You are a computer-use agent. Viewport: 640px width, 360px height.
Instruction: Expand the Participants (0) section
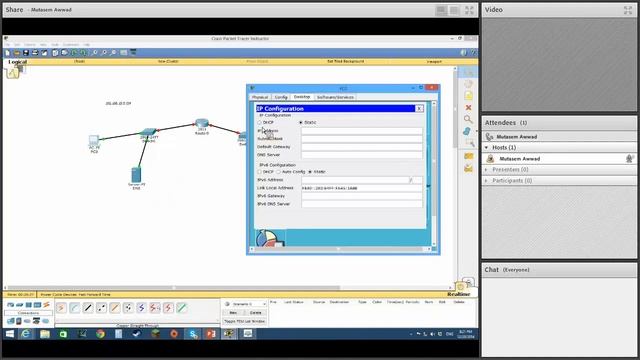pos(487,180)
